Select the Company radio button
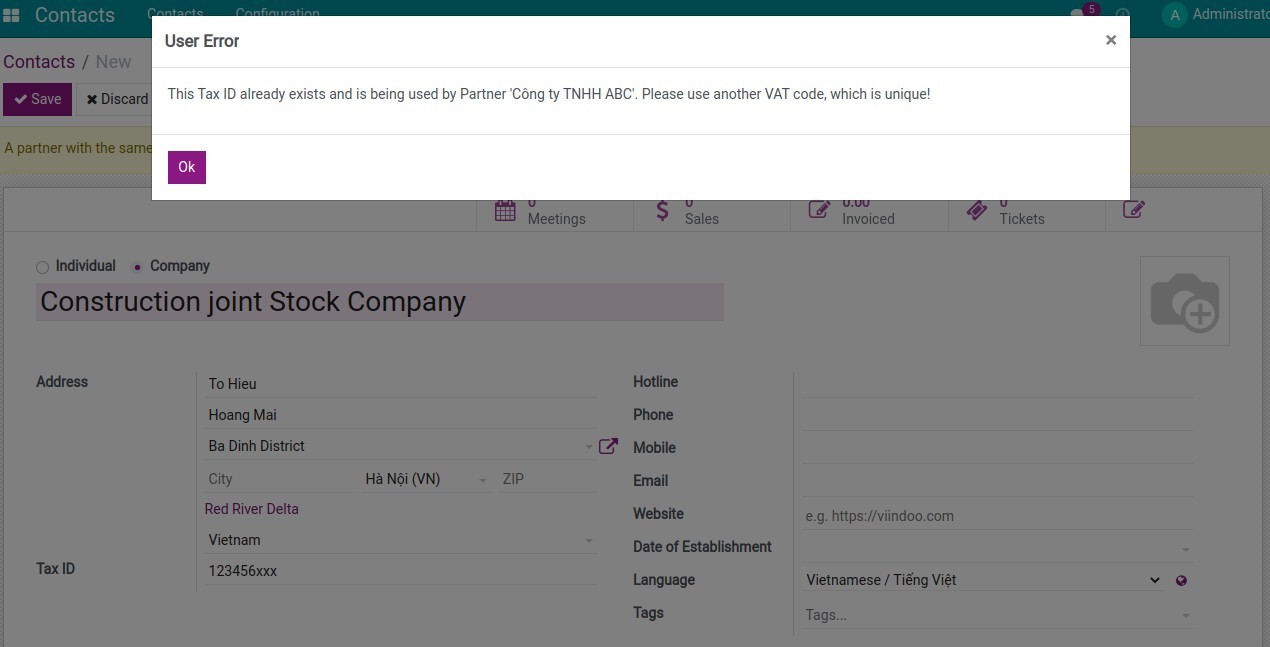 pyautogui.click(x=136, y=266)
